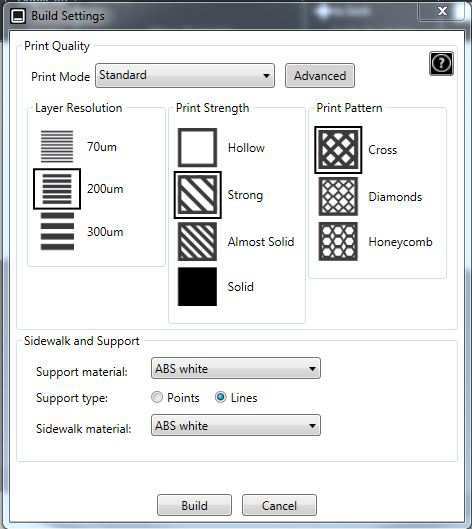472x529 pixels.
Task: Pick the 300um layer resolution icon
Action: [x=57, y=231]
